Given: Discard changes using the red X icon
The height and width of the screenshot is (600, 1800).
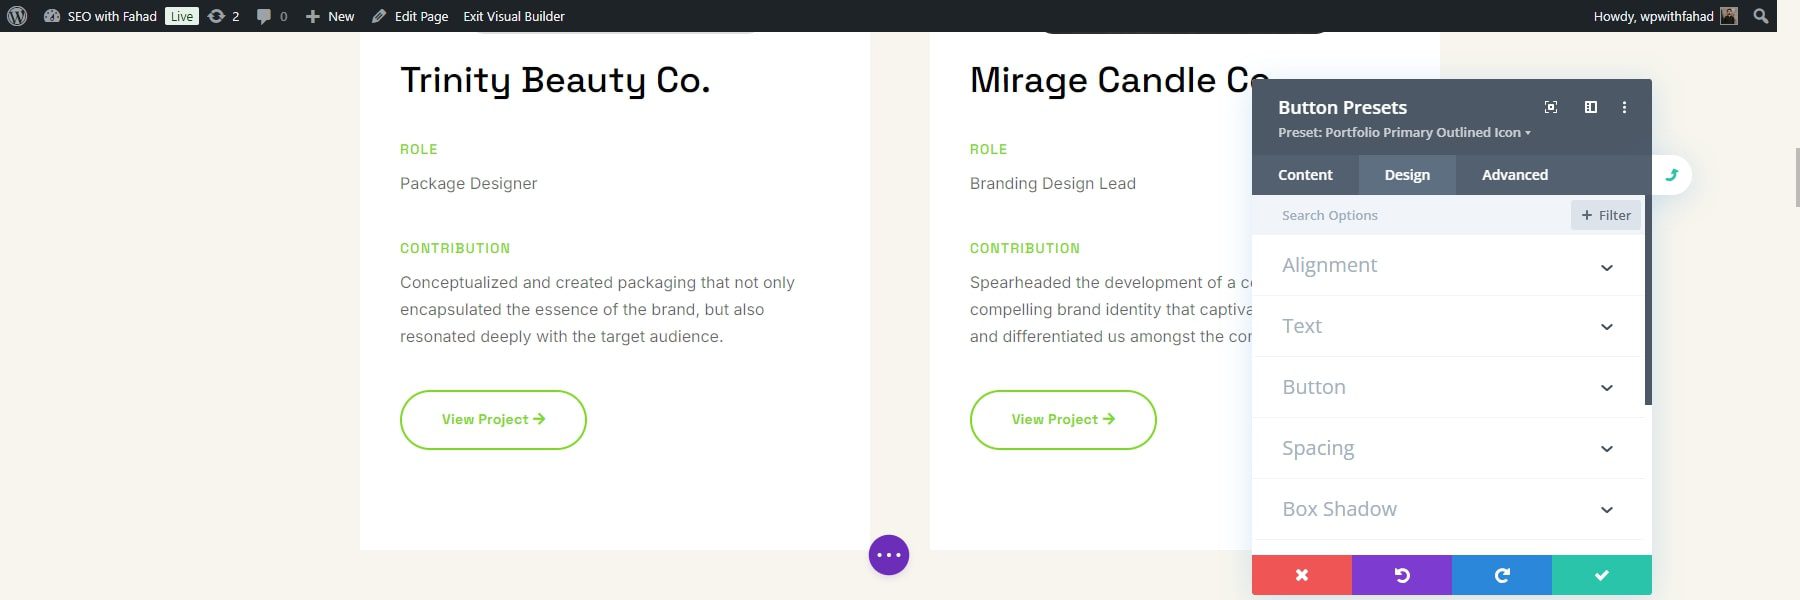Looking at the screenshot, I should (1301, 575).
